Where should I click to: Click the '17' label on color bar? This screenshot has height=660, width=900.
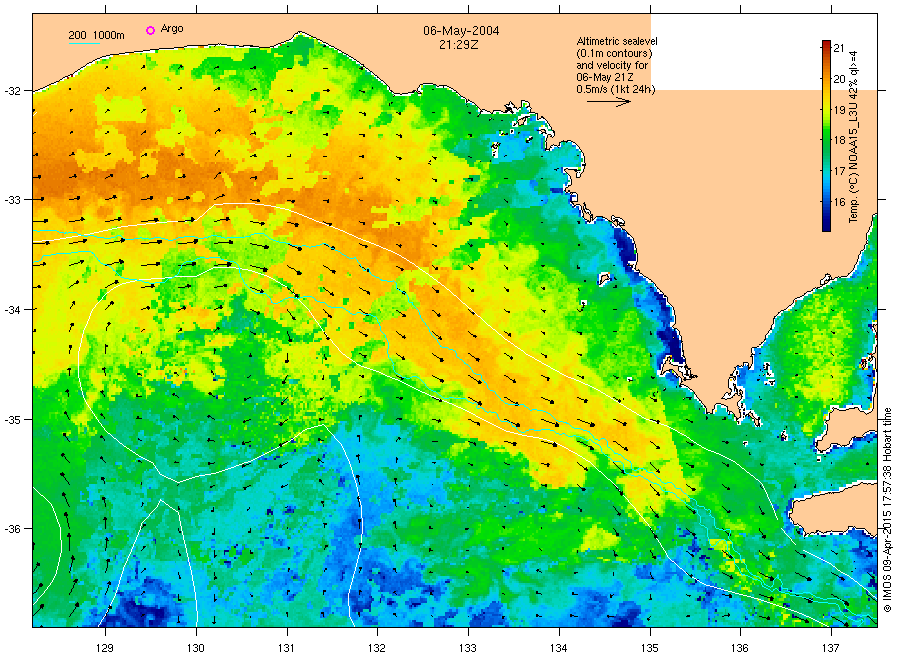click(839, 171)
